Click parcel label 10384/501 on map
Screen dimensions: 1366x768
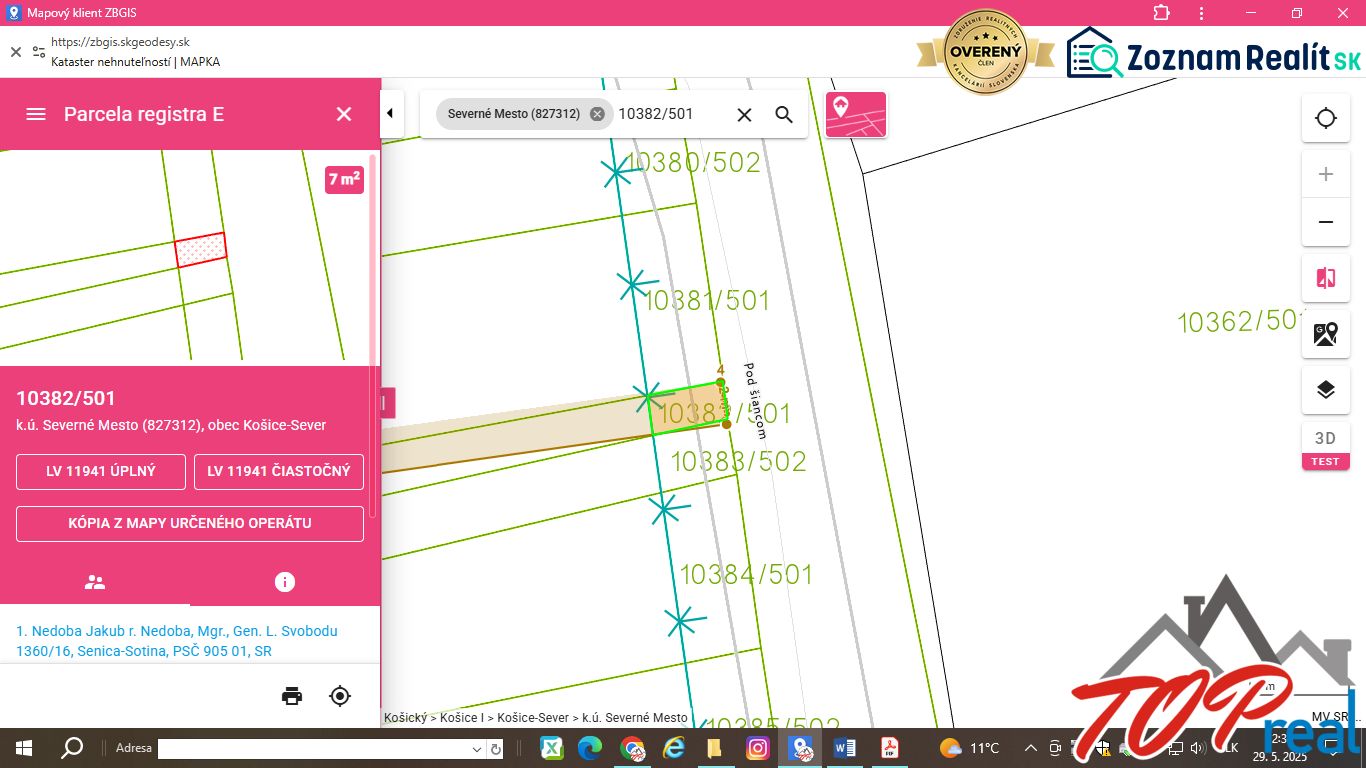tap(746, 574)
